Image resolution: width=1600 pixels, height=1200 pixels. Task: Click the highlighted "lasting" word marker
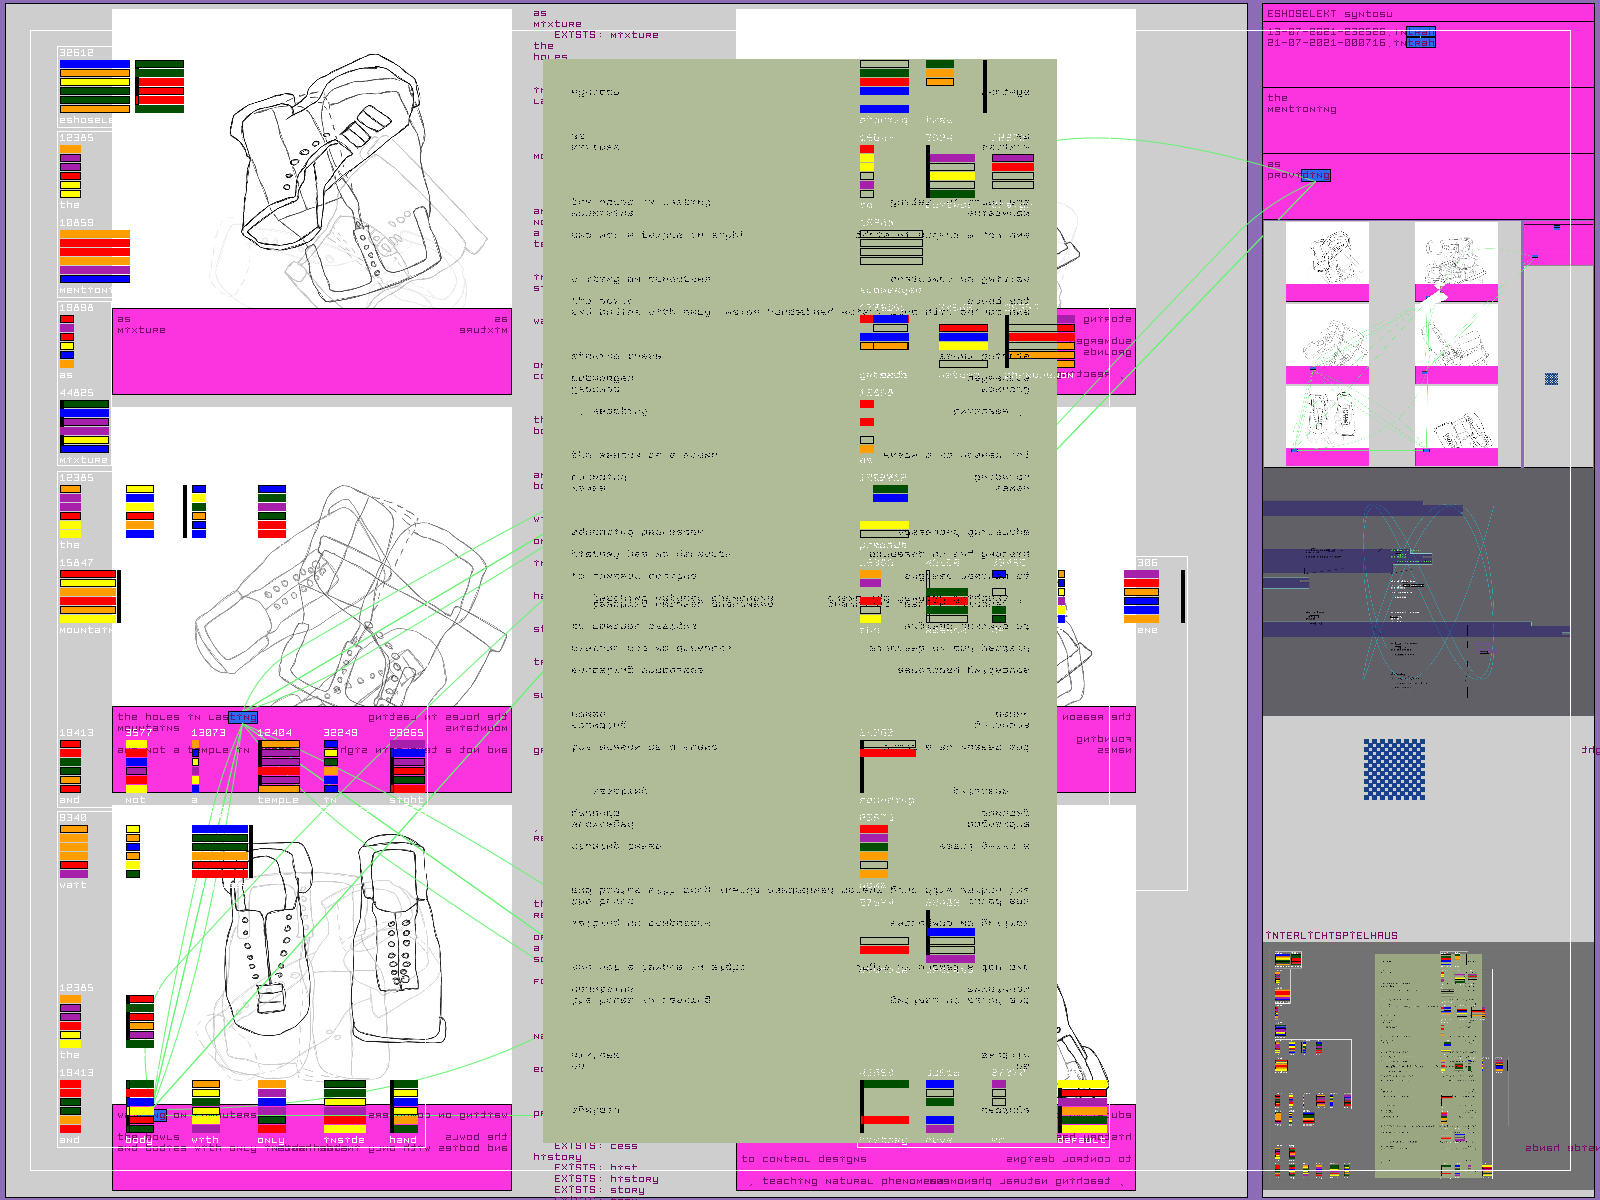[243, 717]
